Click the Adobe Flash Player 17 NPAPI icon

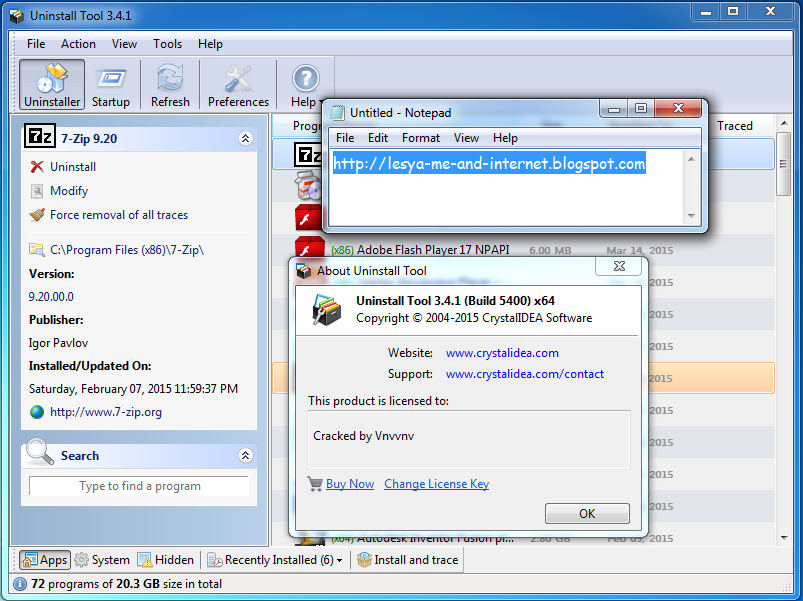click(309, 249)
